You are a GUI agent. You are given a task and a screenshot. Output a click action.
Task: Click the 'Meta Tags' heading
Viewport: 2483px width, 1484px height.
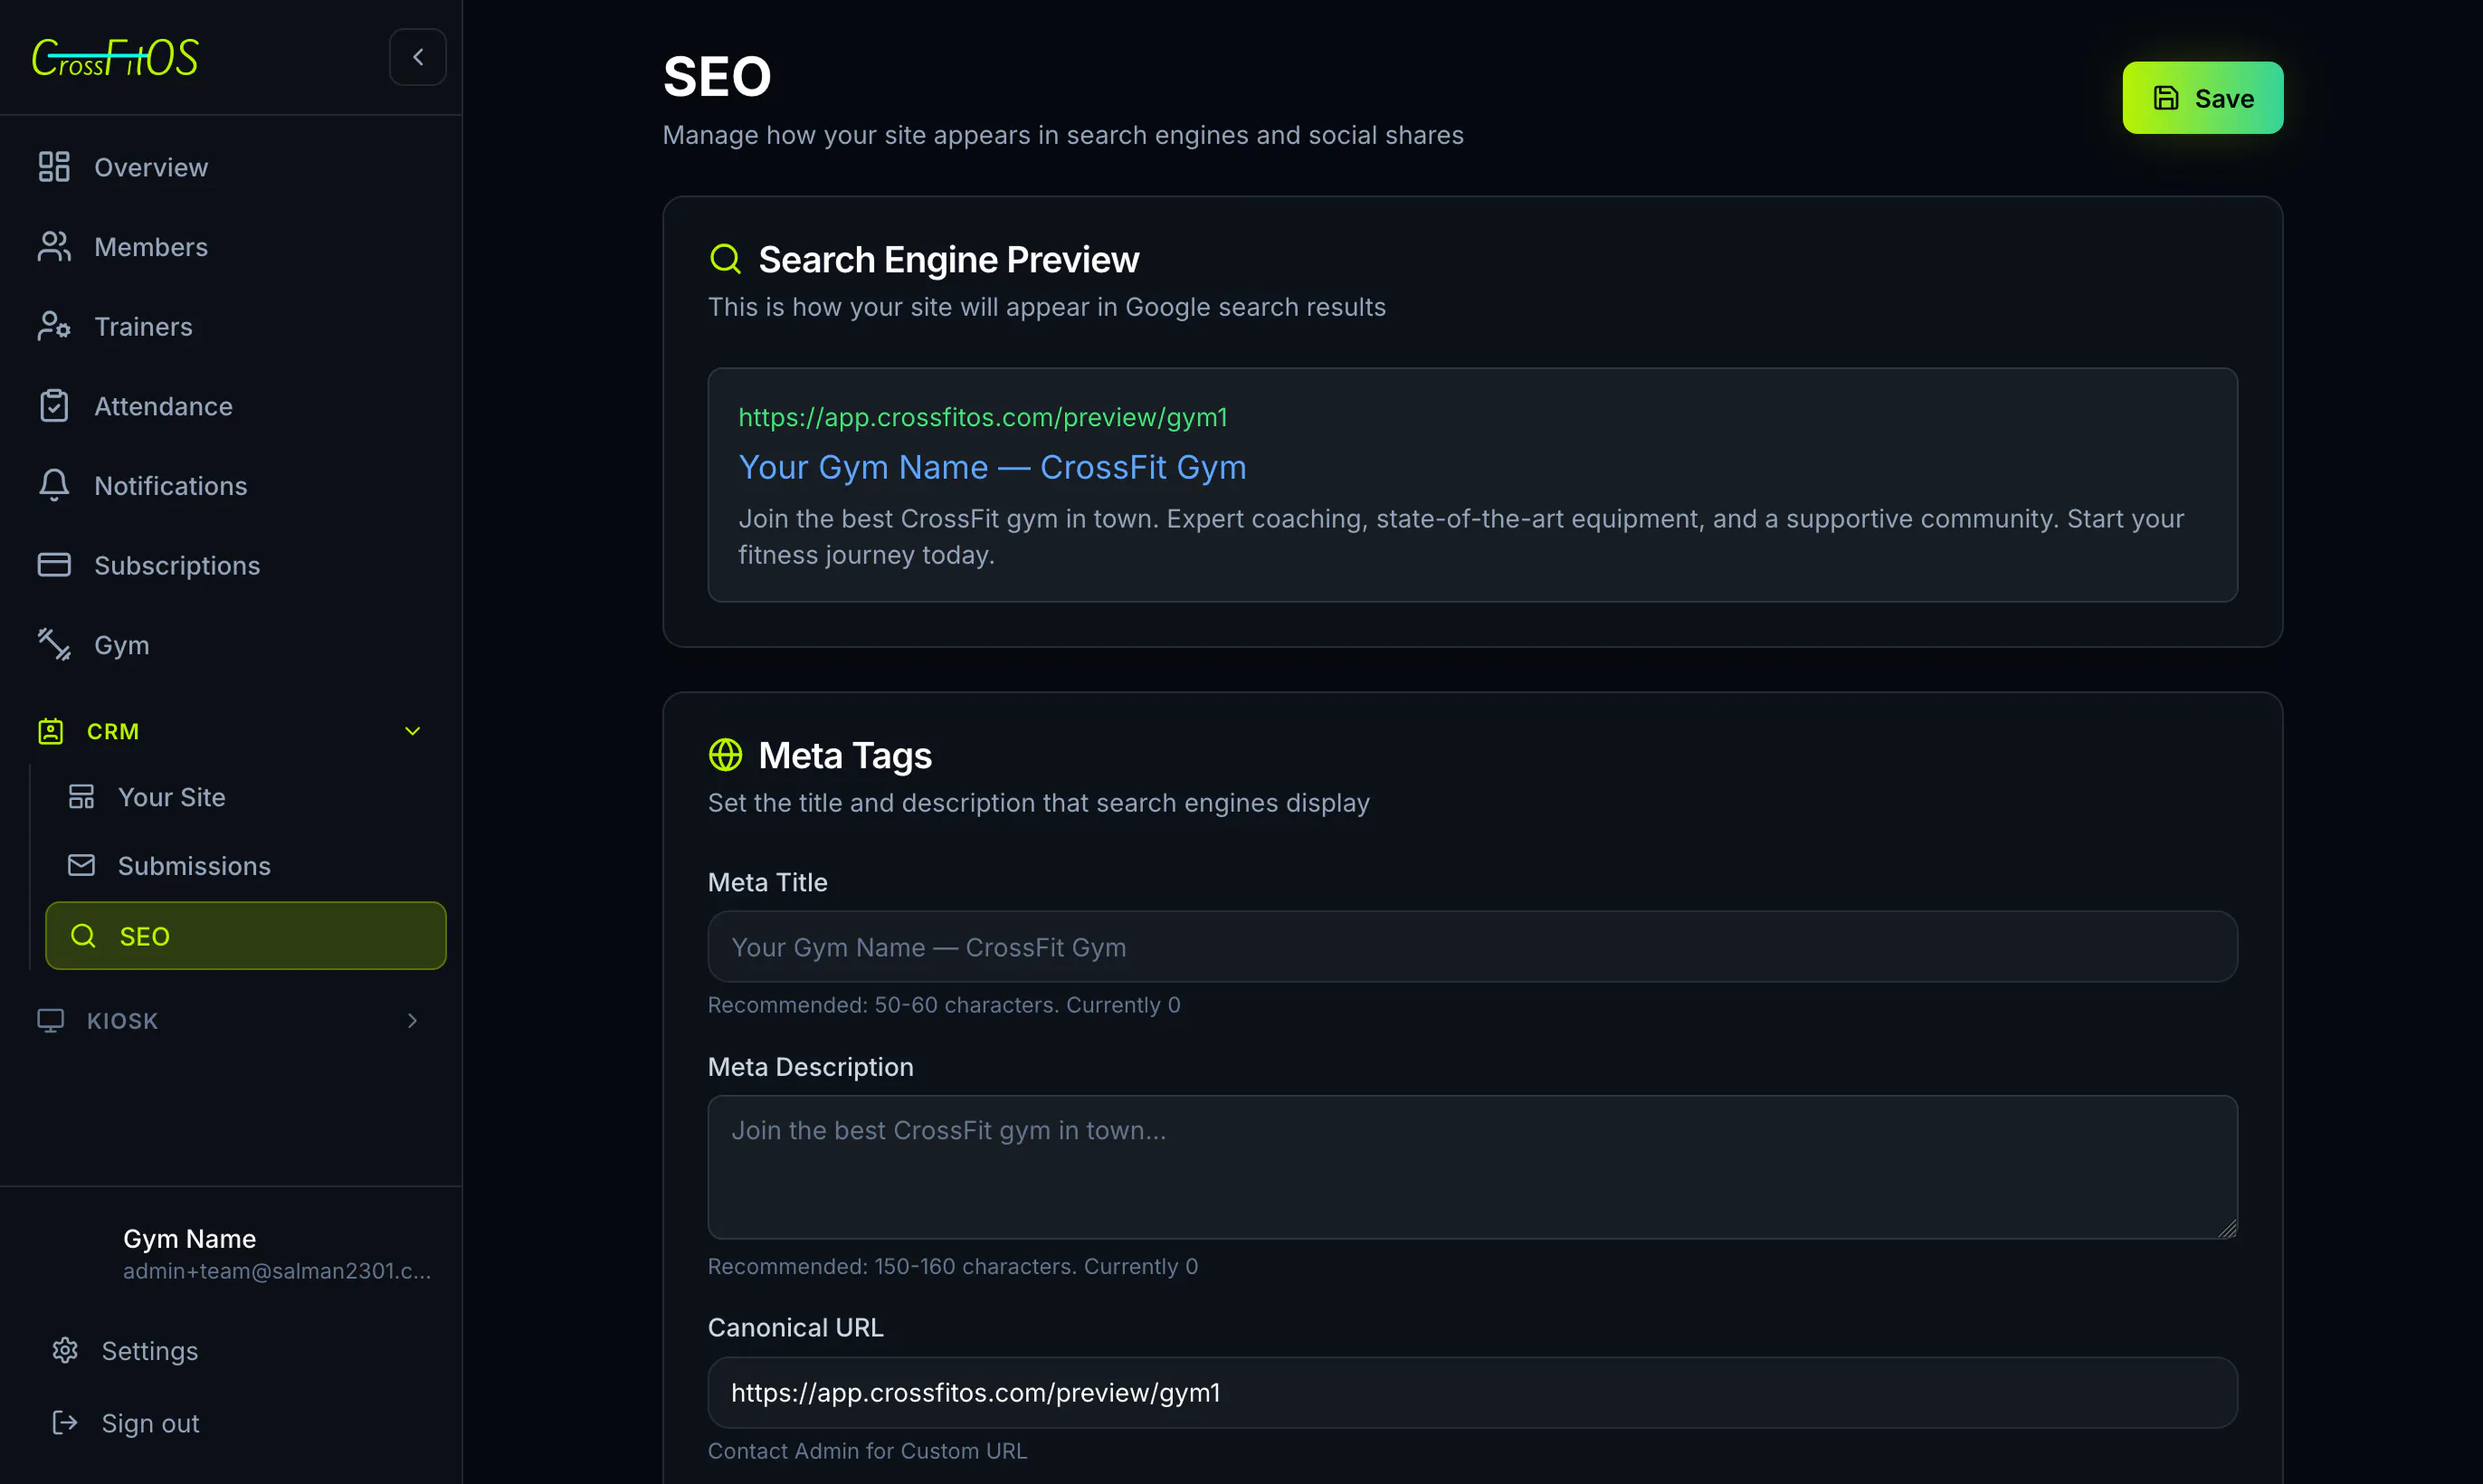[845, 755]
